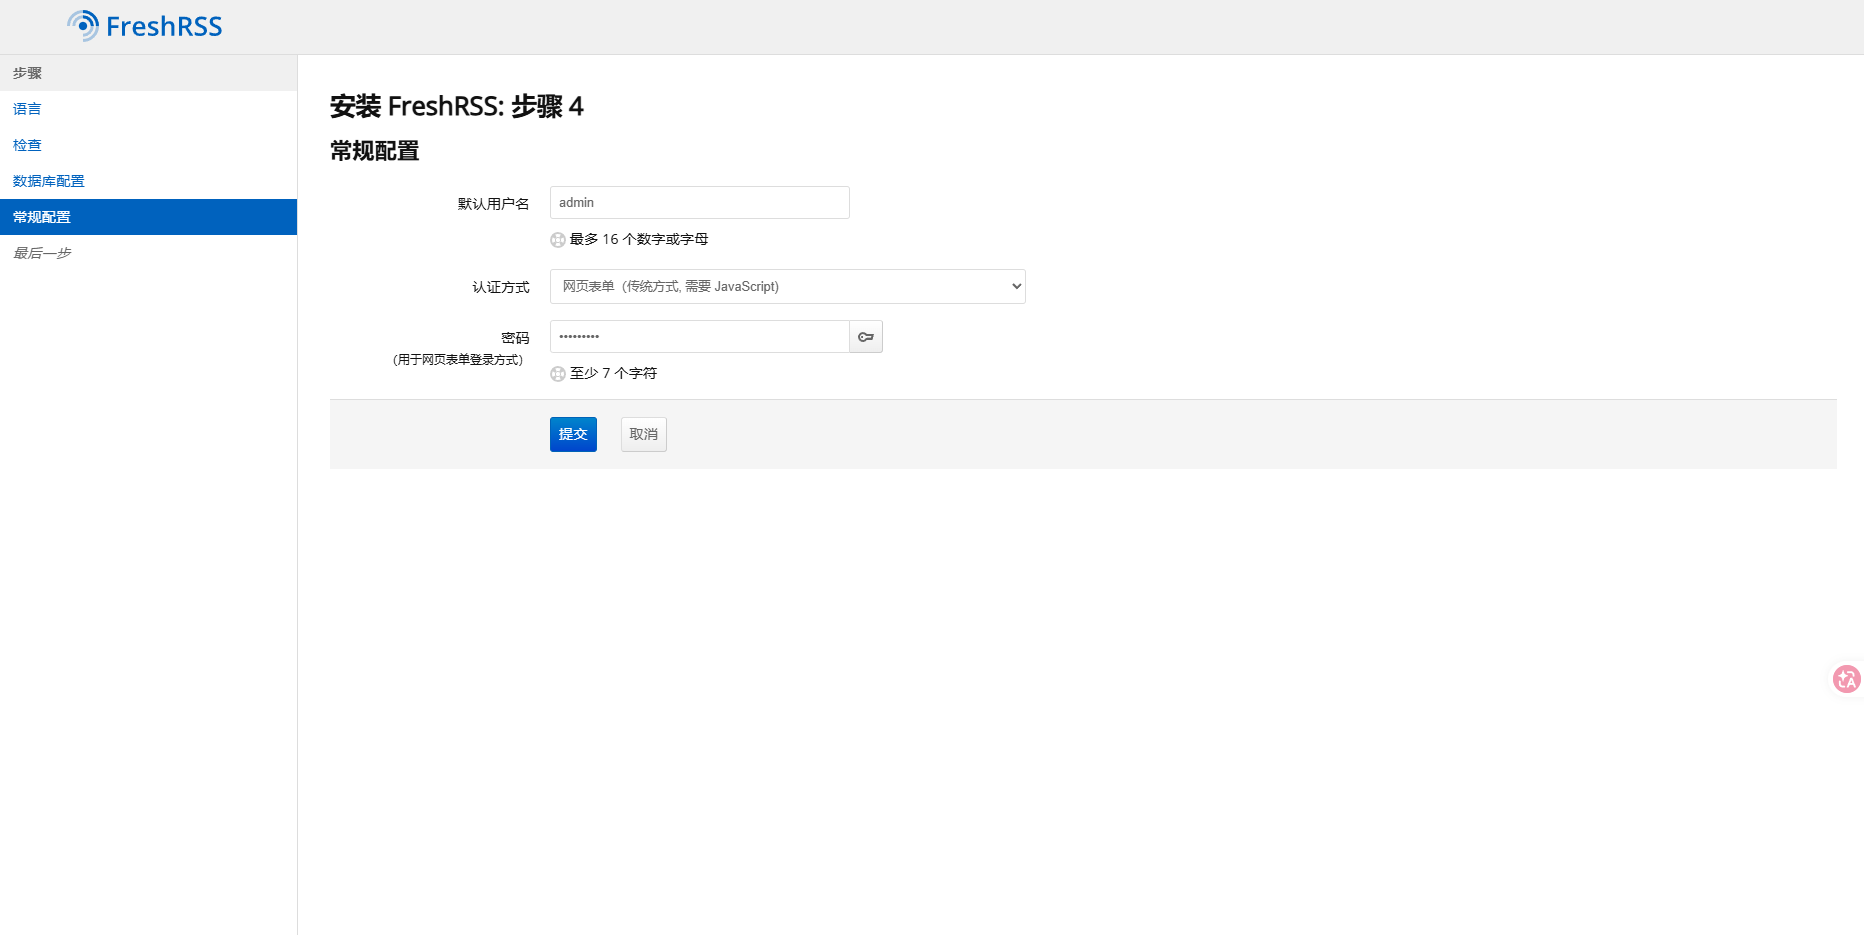Screen dimensions: 1864x935
Task: Open the pink translation floating icon
Action: tap(1846, 679)
